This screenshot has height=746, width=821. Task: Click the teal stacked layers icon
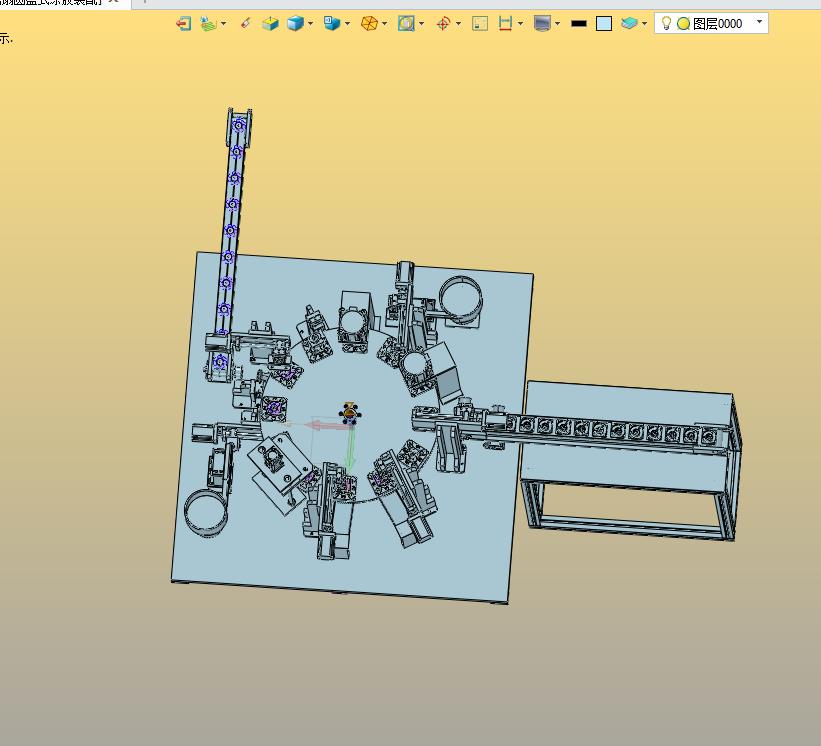629,24
